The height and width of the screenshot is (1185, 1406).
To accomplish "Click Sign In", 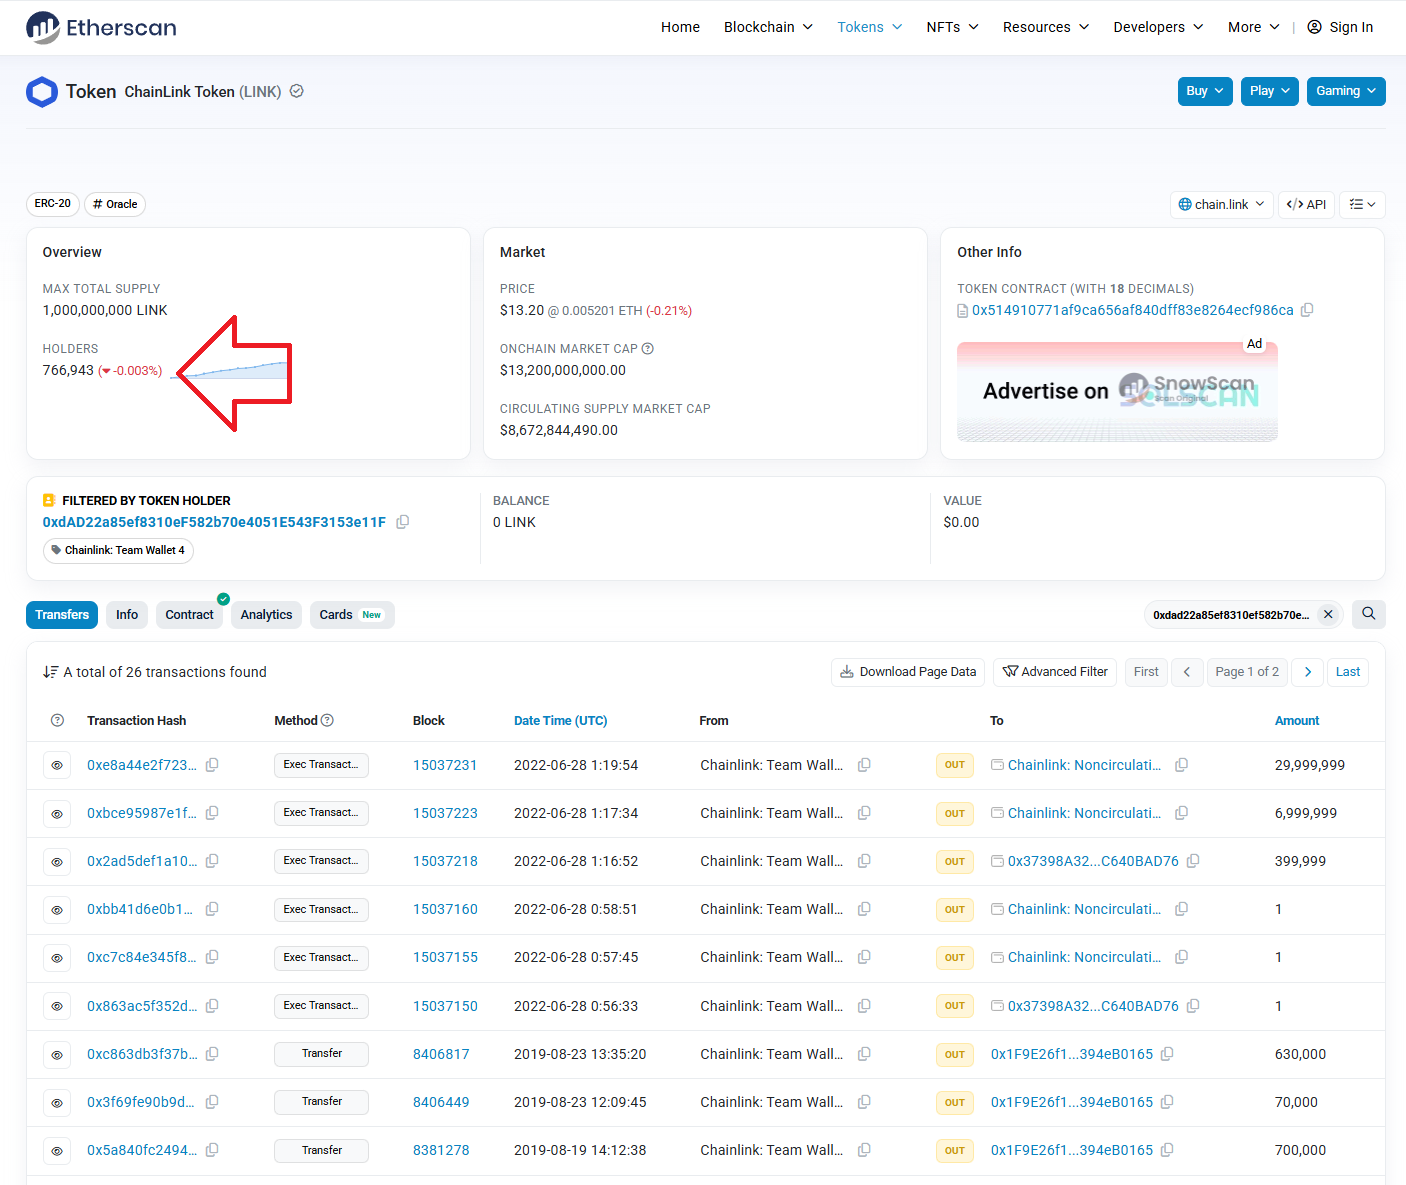I will pos(1340,27).
